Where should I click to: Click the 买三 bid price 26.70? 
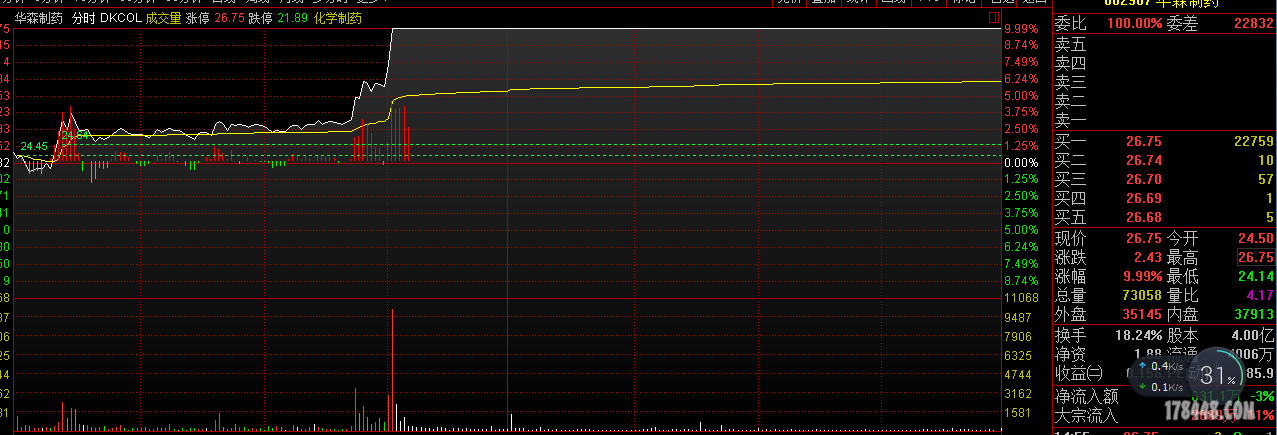click(1144, 180)
